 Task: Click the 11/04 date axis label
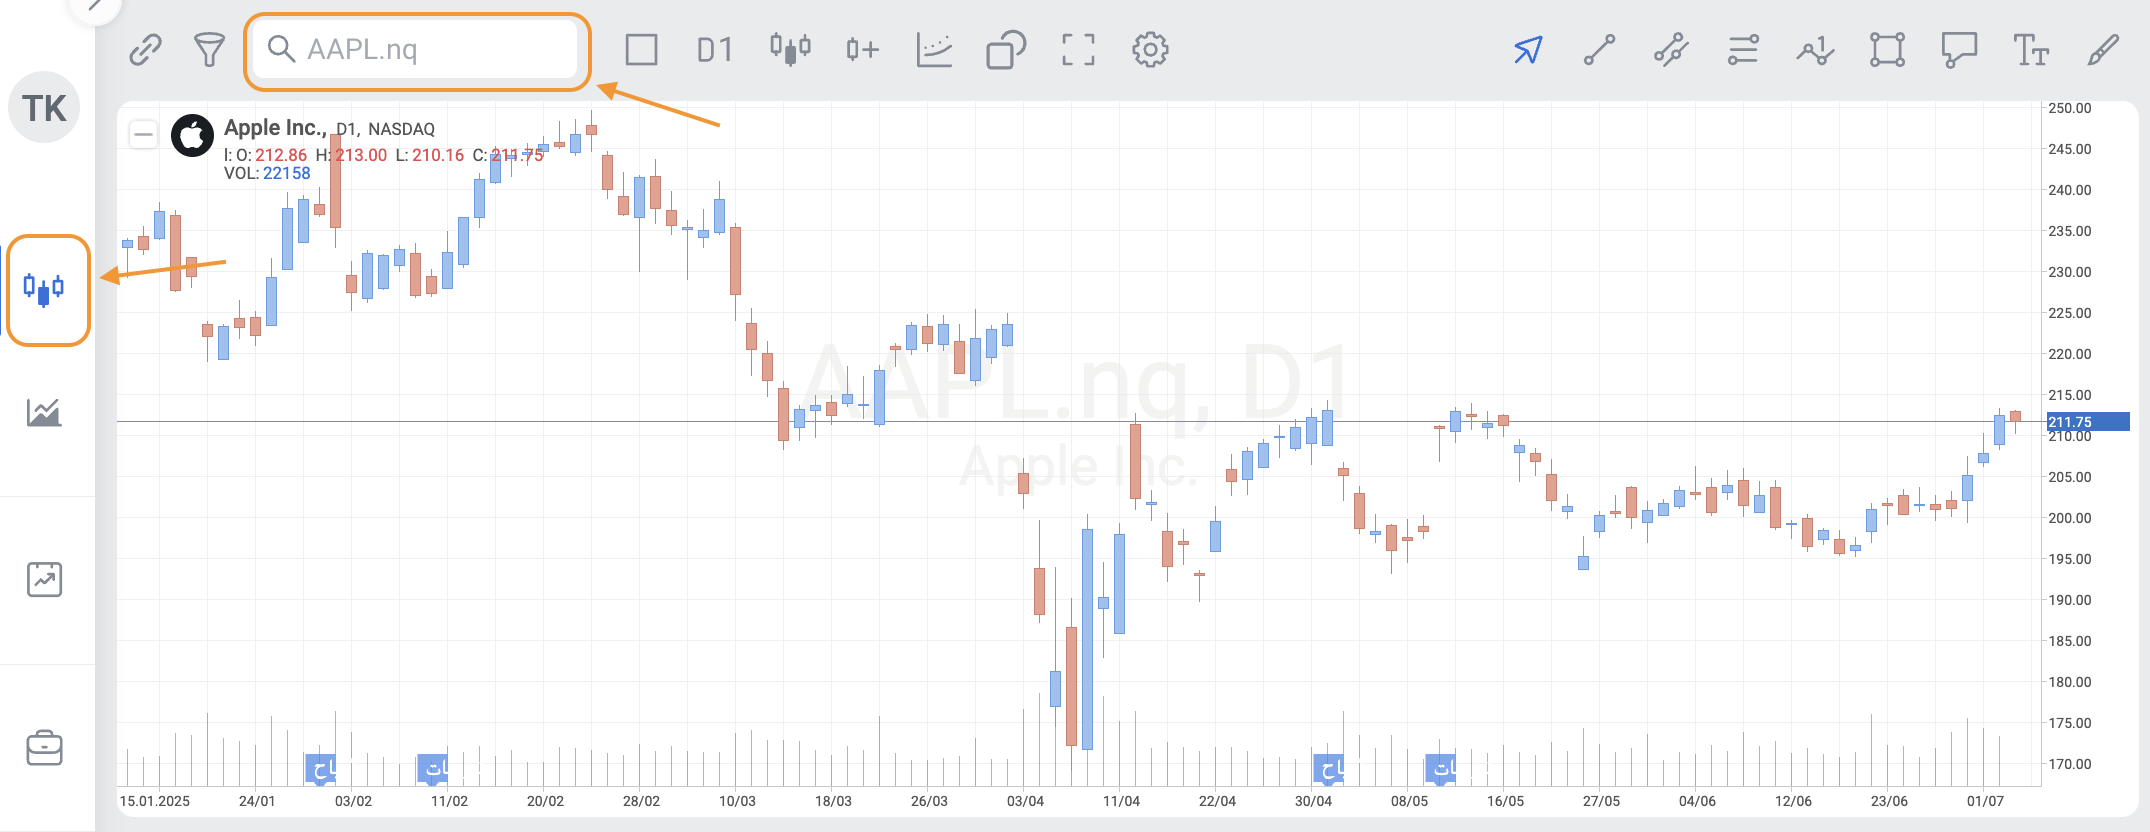tap(1121, 801)
